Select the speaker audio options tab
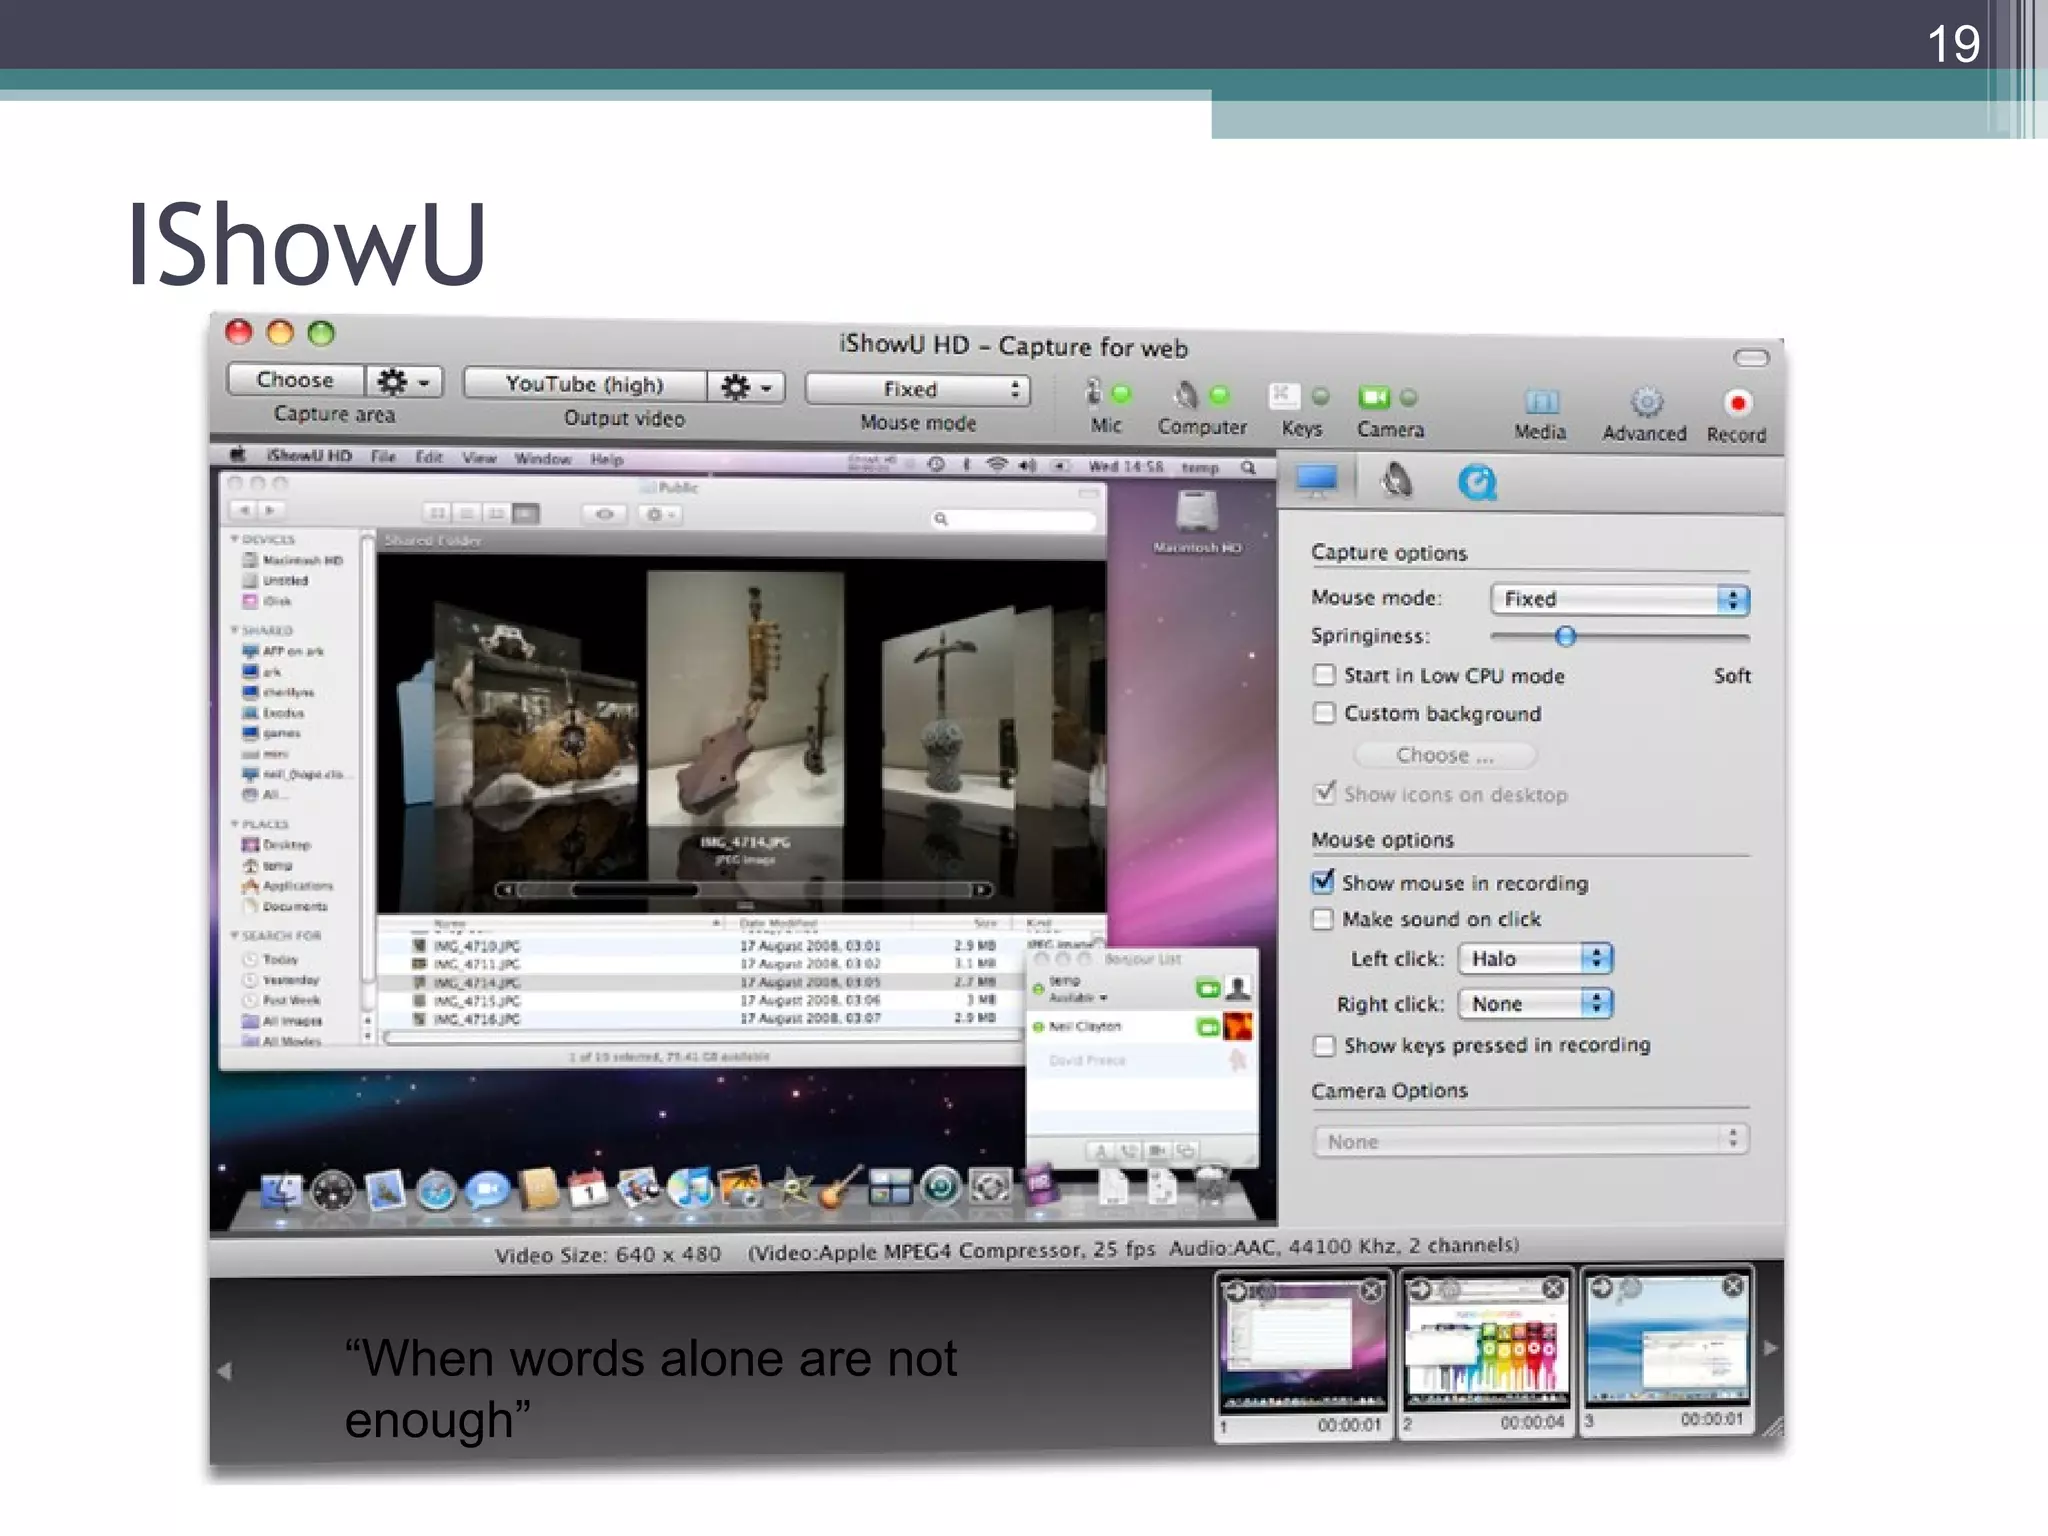Screen dimensions: 2048x1536 [x=1397, y=482]
